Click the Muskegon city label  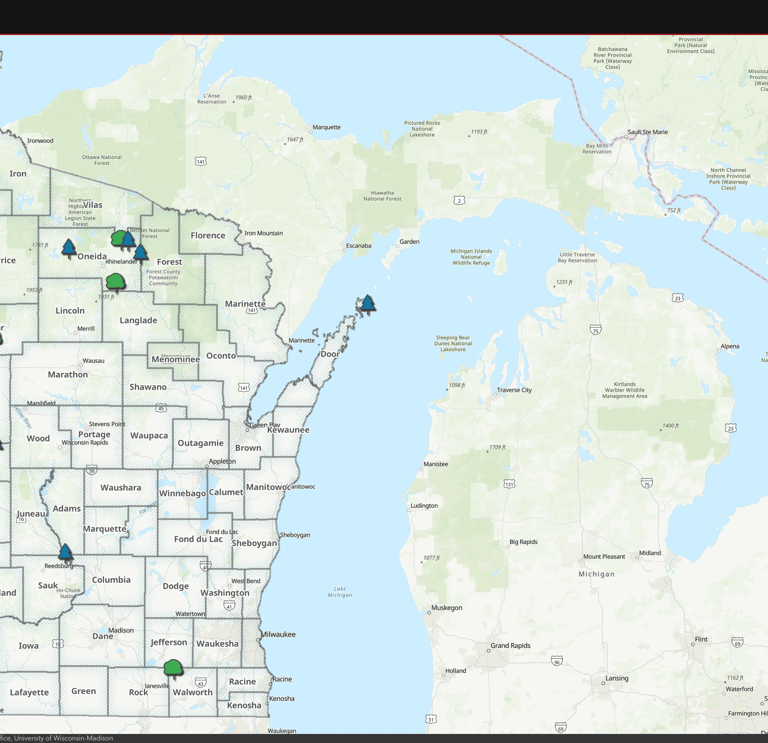[x=447, y=607]
